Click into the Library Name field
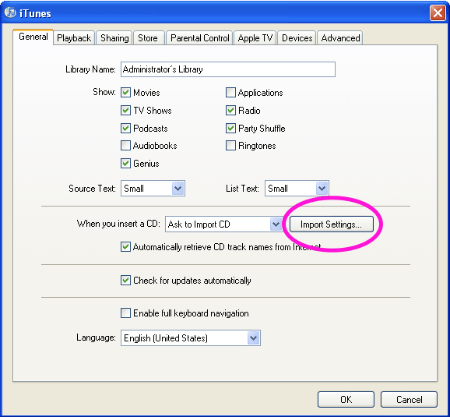This screenshot has width=450, height=417. 228,69
